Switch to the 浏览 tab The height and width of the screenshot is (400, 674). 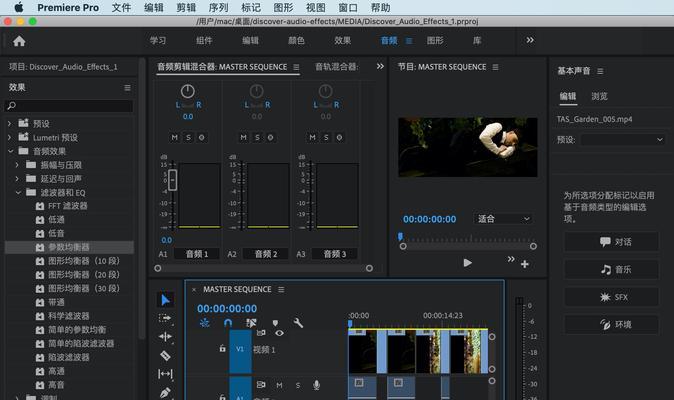599,96
